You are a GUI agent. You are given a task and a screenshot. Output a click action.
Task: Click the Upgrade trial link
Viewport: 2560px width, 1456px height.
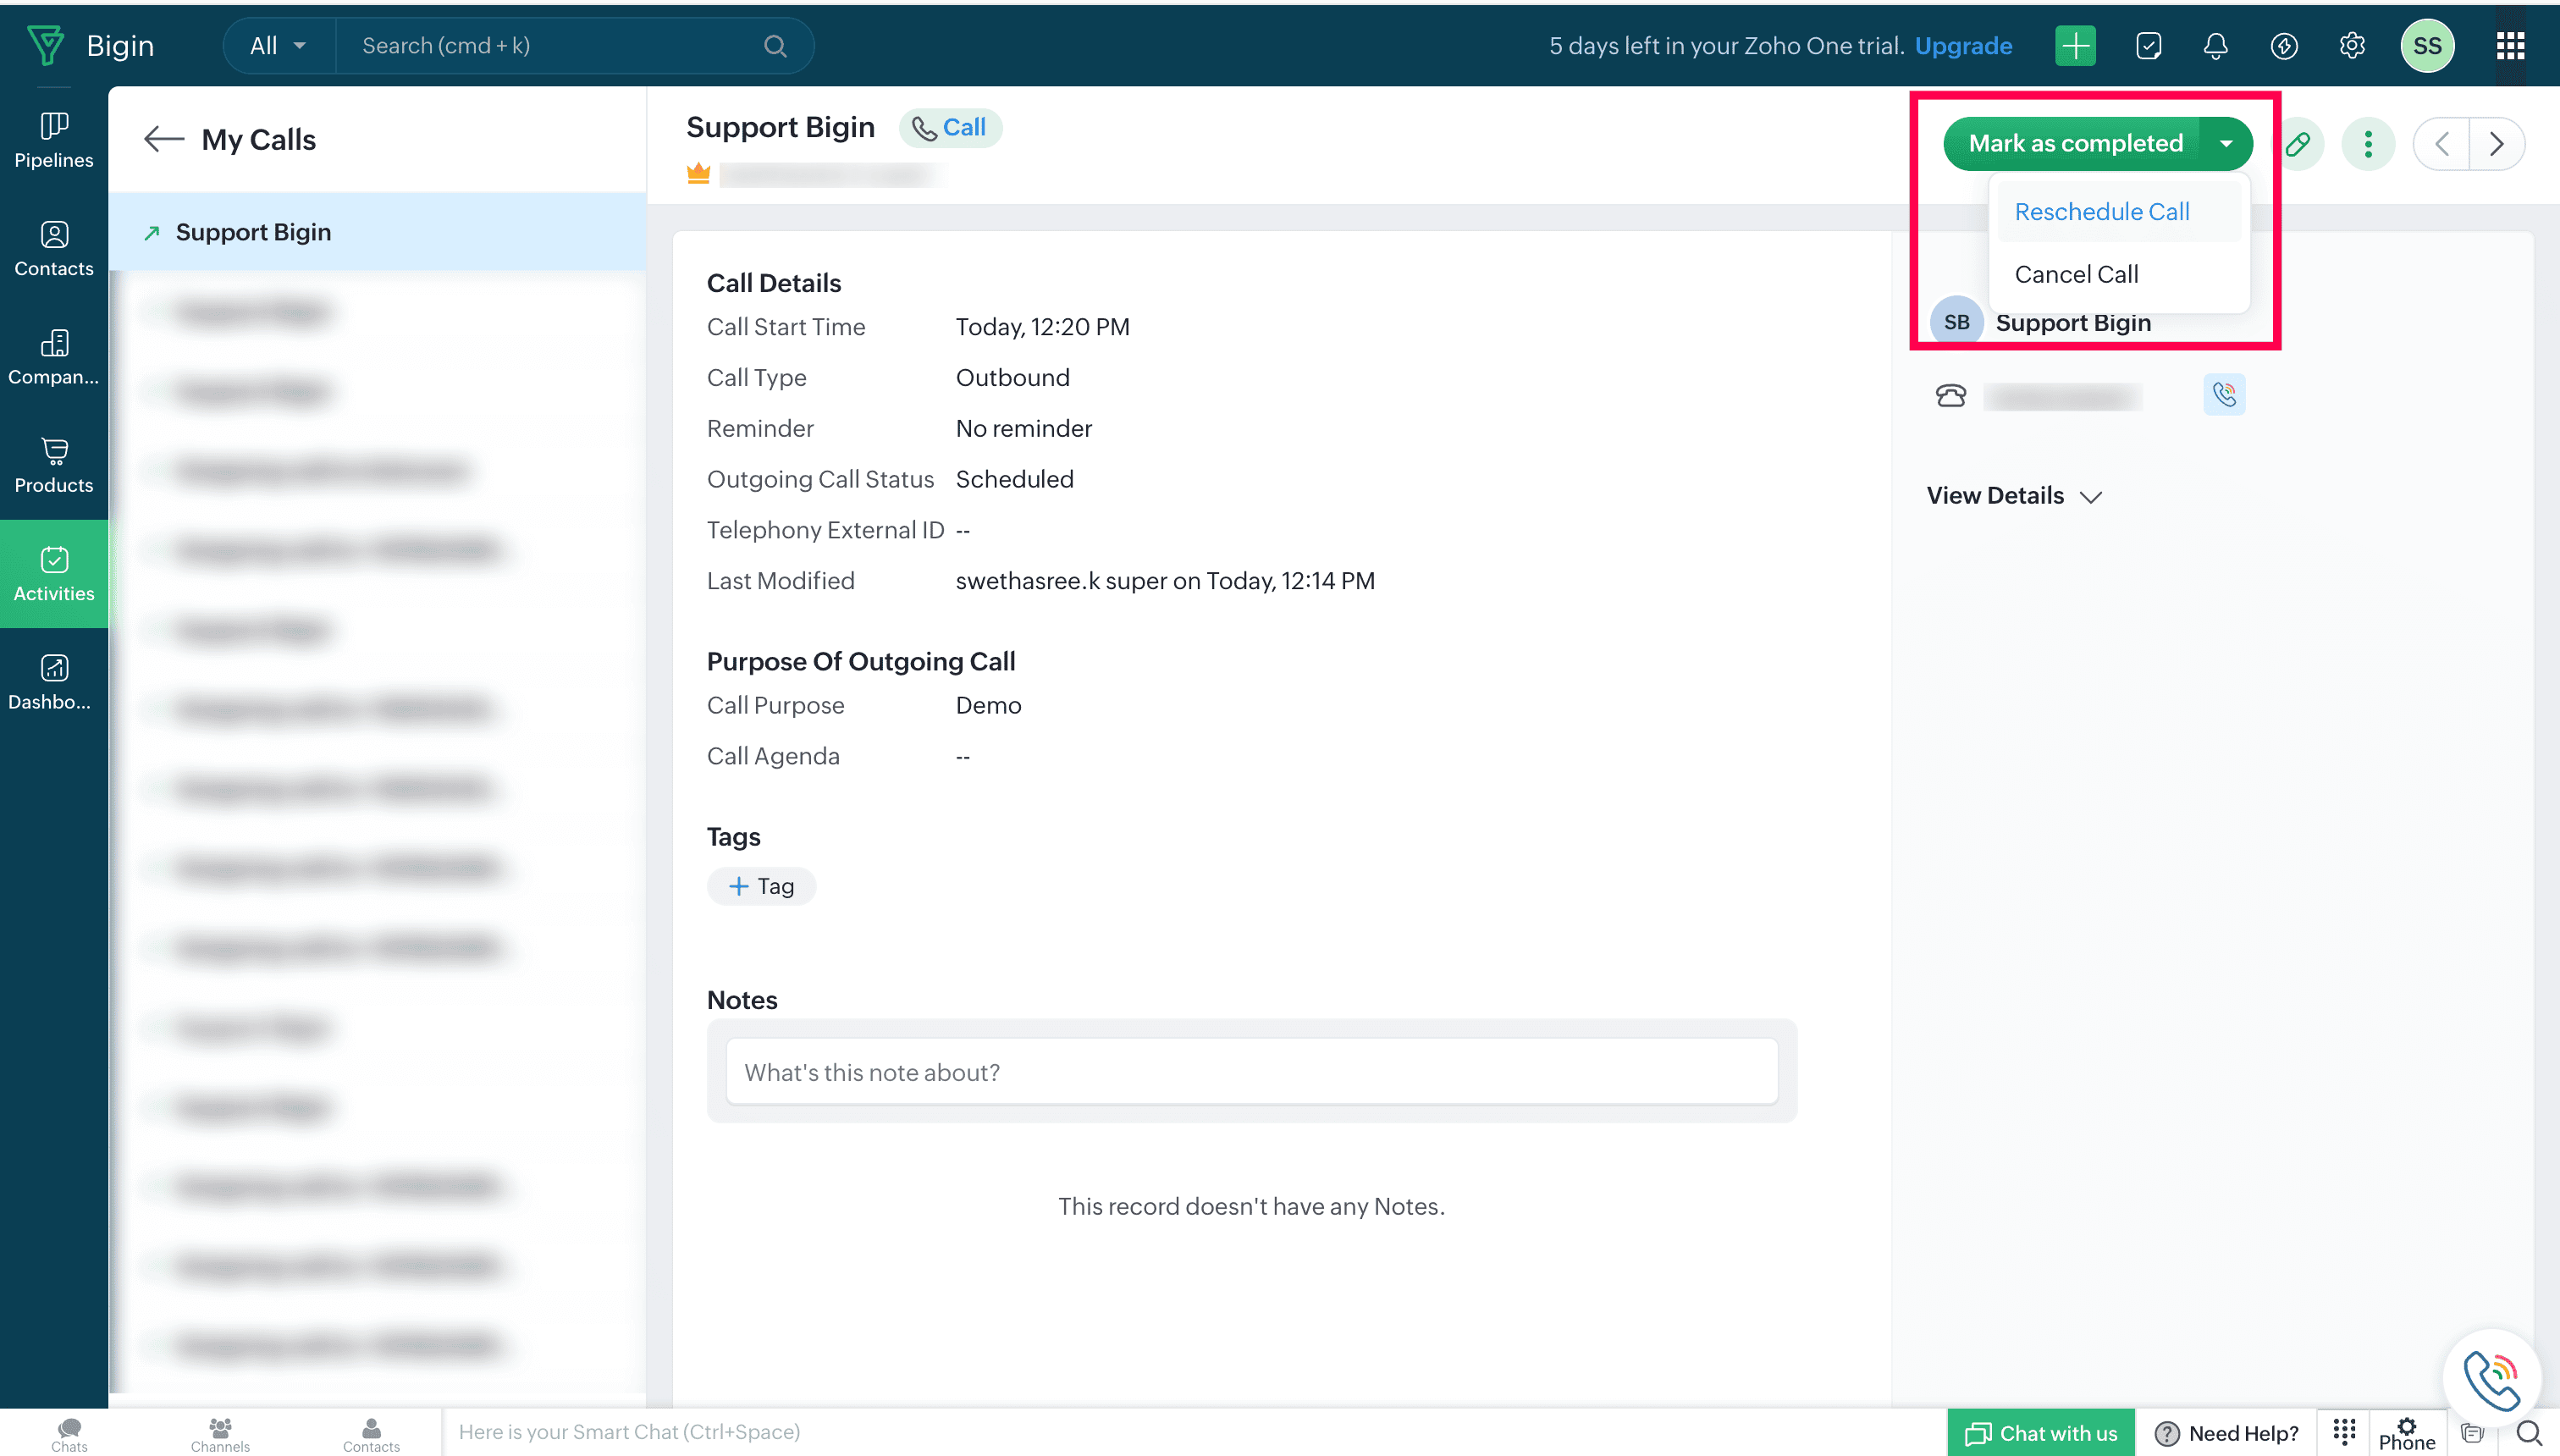click(x=1963, y=46)
